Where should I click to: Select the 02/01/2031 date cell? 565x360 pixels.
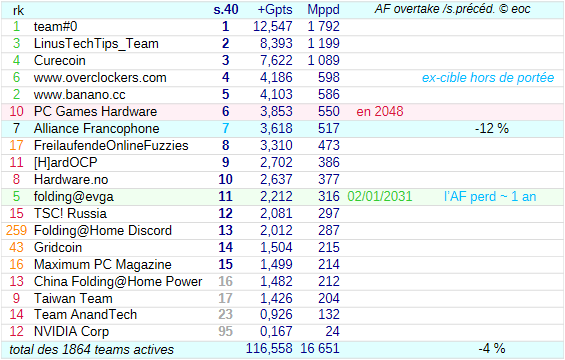380,197
